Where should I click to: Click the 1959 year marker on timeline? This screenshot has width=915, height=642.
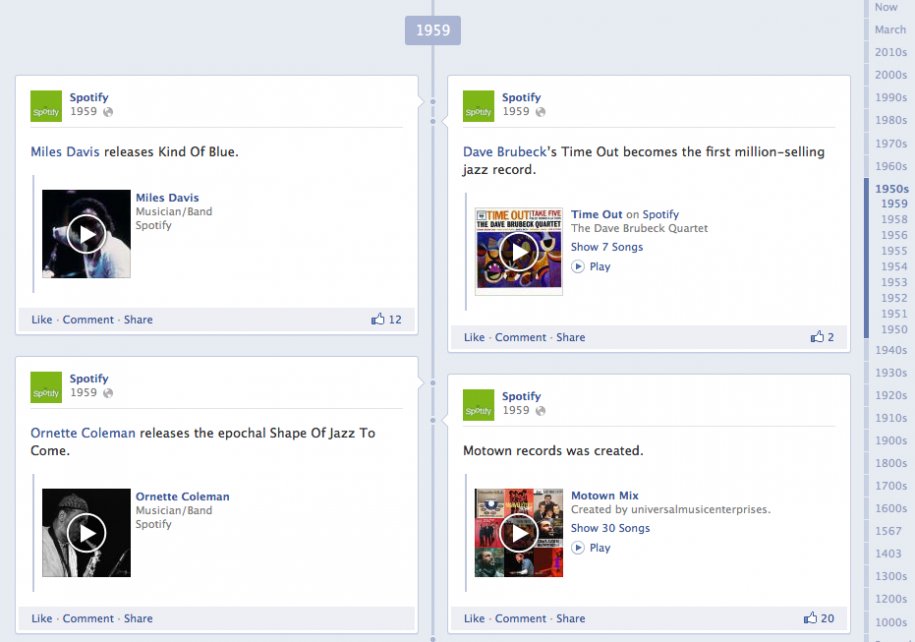click(433, 30)
